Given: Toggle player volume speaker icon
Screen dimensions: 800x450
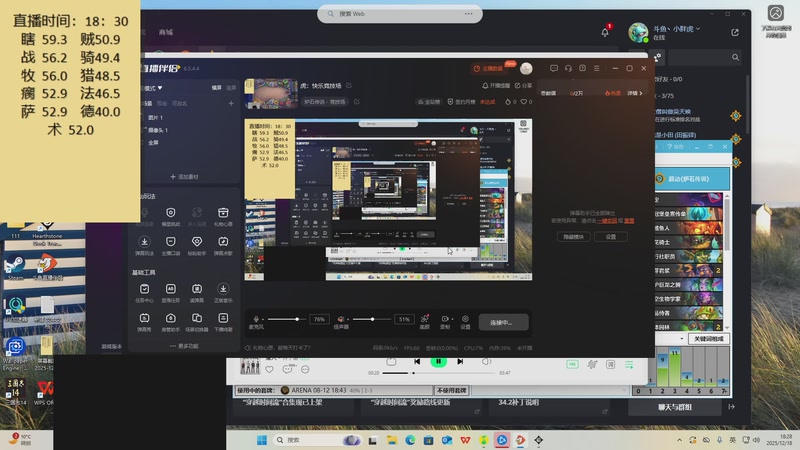Looking at the screenshot, I should 486,361.
